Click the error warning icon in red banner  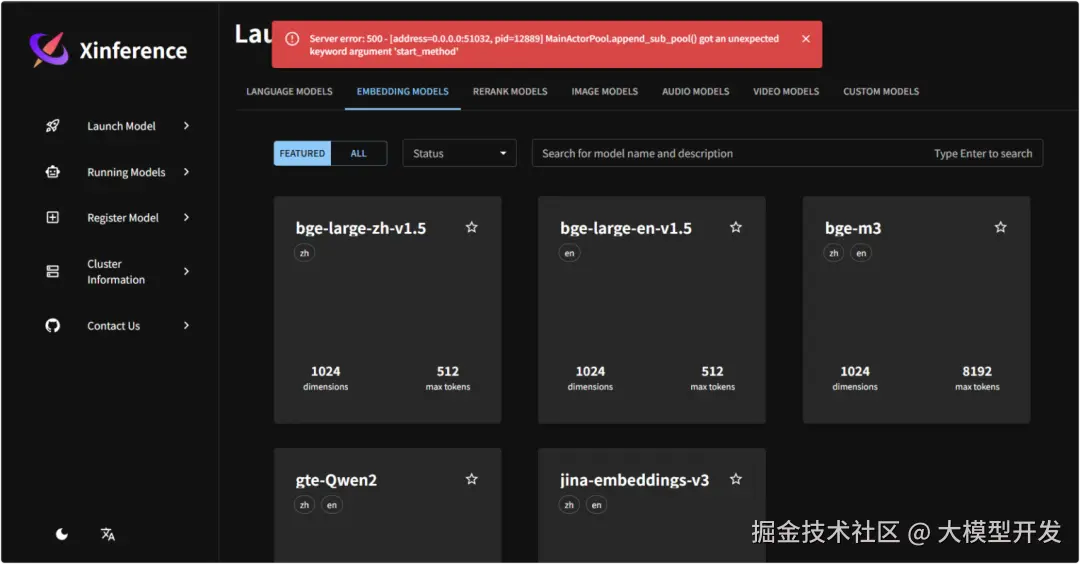(292, 39)
